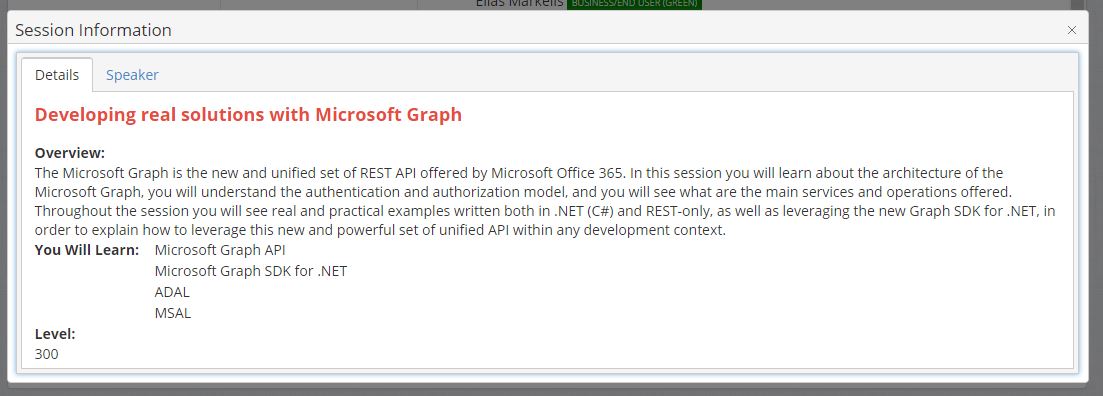This screenshot has height=396, width=1103.
Task: Switch to the Speaker tab
Action: point(132,75)
